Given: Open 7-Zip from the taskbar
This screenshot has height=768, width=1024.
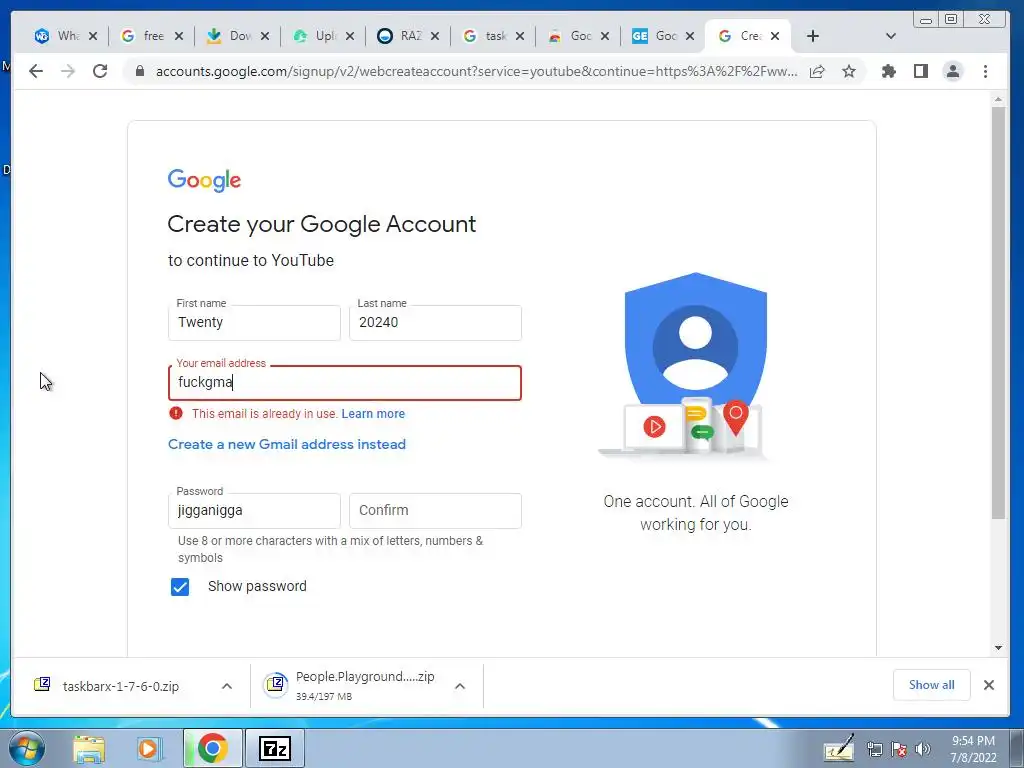Looking at the screenshot, I should (274, 748).
